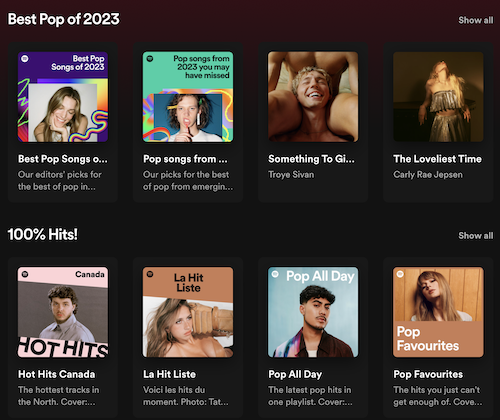
Task: Open the Hot Hits Canada playlist cover
Action: click(63, 312)
